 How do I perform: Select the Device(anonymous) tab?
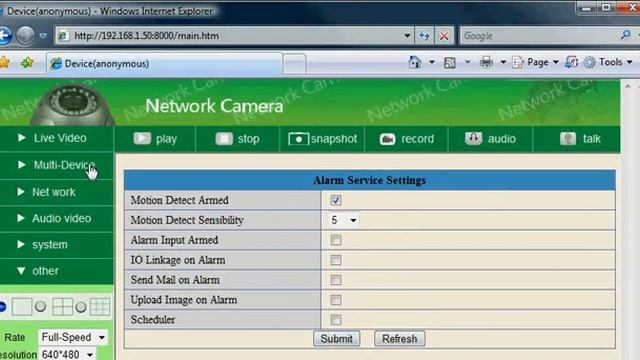(164, 64)
